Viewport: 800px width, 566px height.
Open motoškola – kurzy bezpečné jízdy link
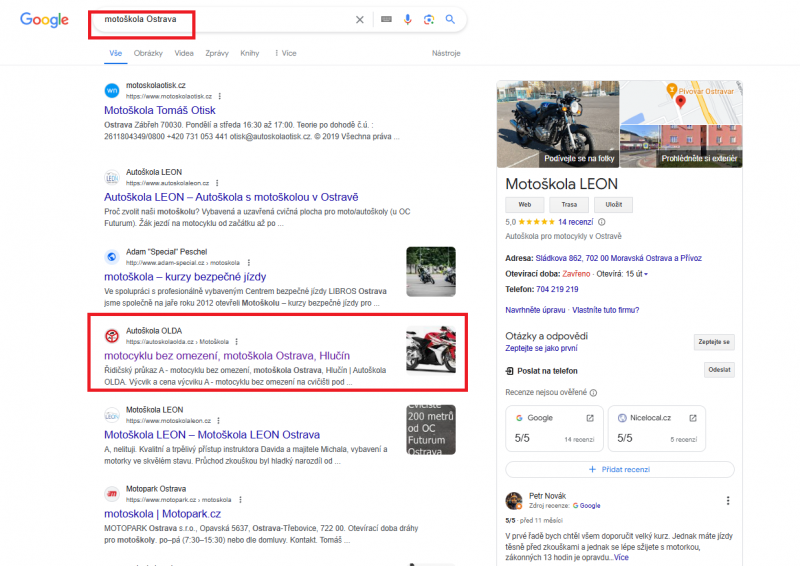pyautogui.click(x=185, y=277)
